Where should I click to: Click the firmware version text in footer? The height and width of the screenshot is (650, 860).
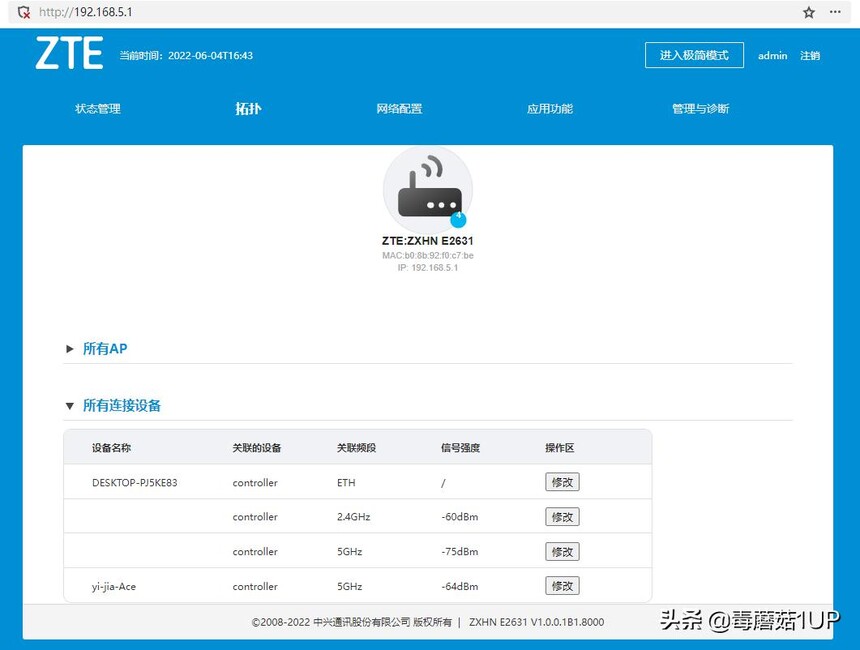536,622
